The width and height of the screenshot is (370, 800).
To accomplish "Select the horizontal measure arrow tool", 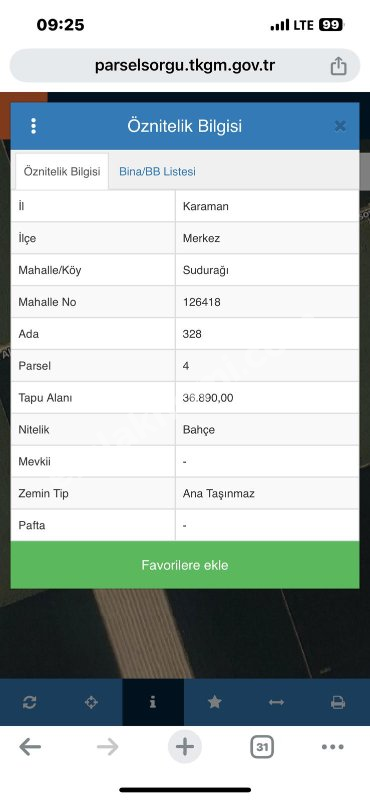I will tap(276, 703).
